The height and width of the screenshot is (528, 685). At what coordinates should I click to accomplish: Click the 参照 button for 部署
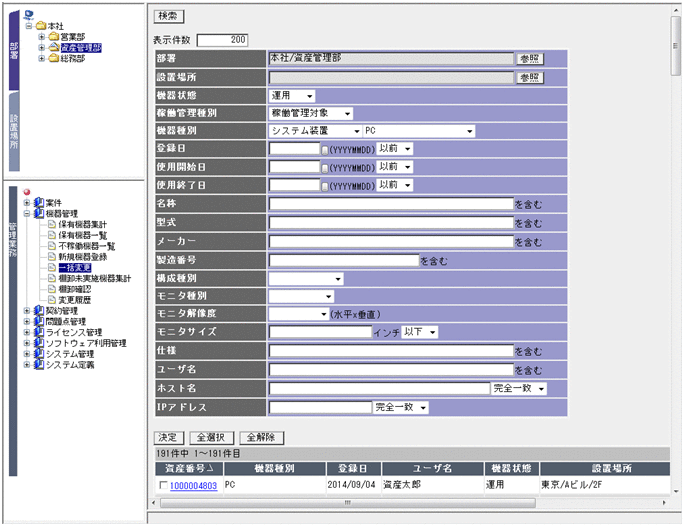(530, 59)
